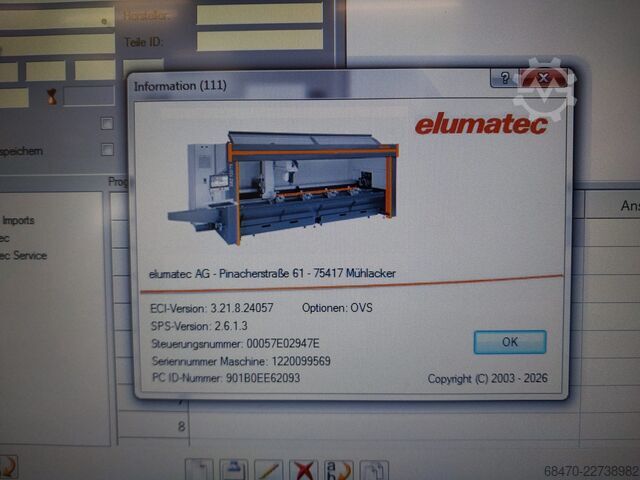Open help via the question mark button
Image resolution: width=640 pixels, height=480 pixels.
tap(504, 78)
